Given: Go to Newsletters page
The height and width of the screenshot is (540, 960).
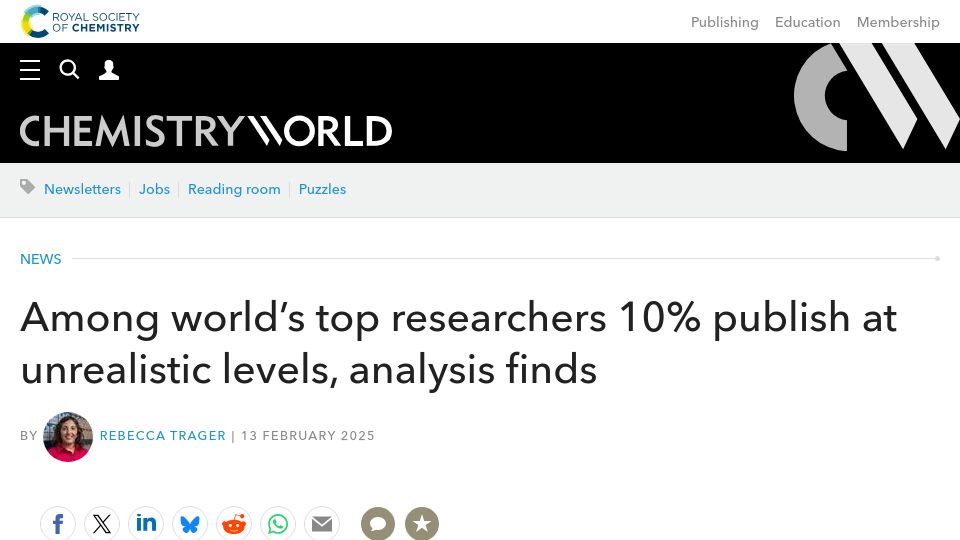Looking at the screenshot, I should 83,189.
